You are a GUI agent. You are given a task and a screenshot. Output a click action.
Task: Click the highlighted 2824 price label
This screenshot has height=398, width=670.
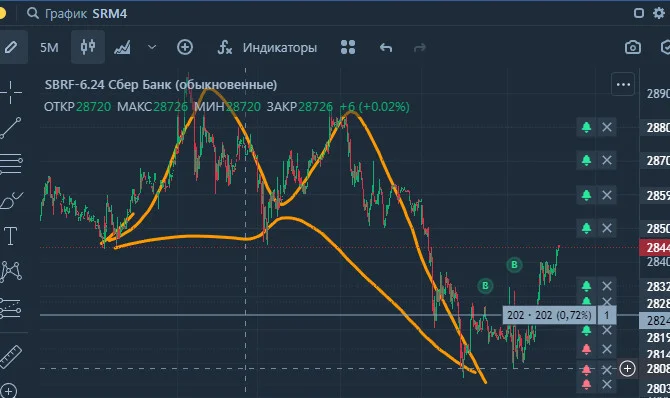click(655, 321)
